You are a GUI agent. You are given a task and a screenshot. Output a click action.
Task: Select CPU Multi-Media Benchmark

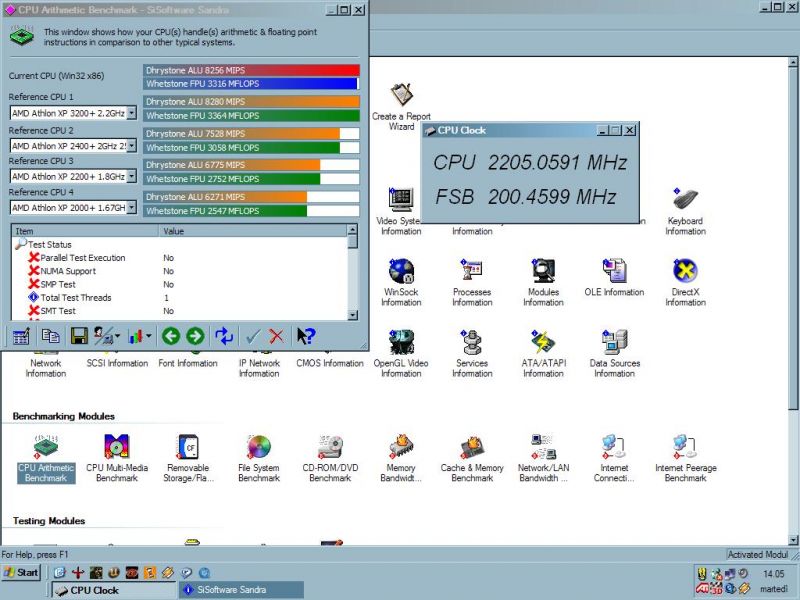point(117,458)
